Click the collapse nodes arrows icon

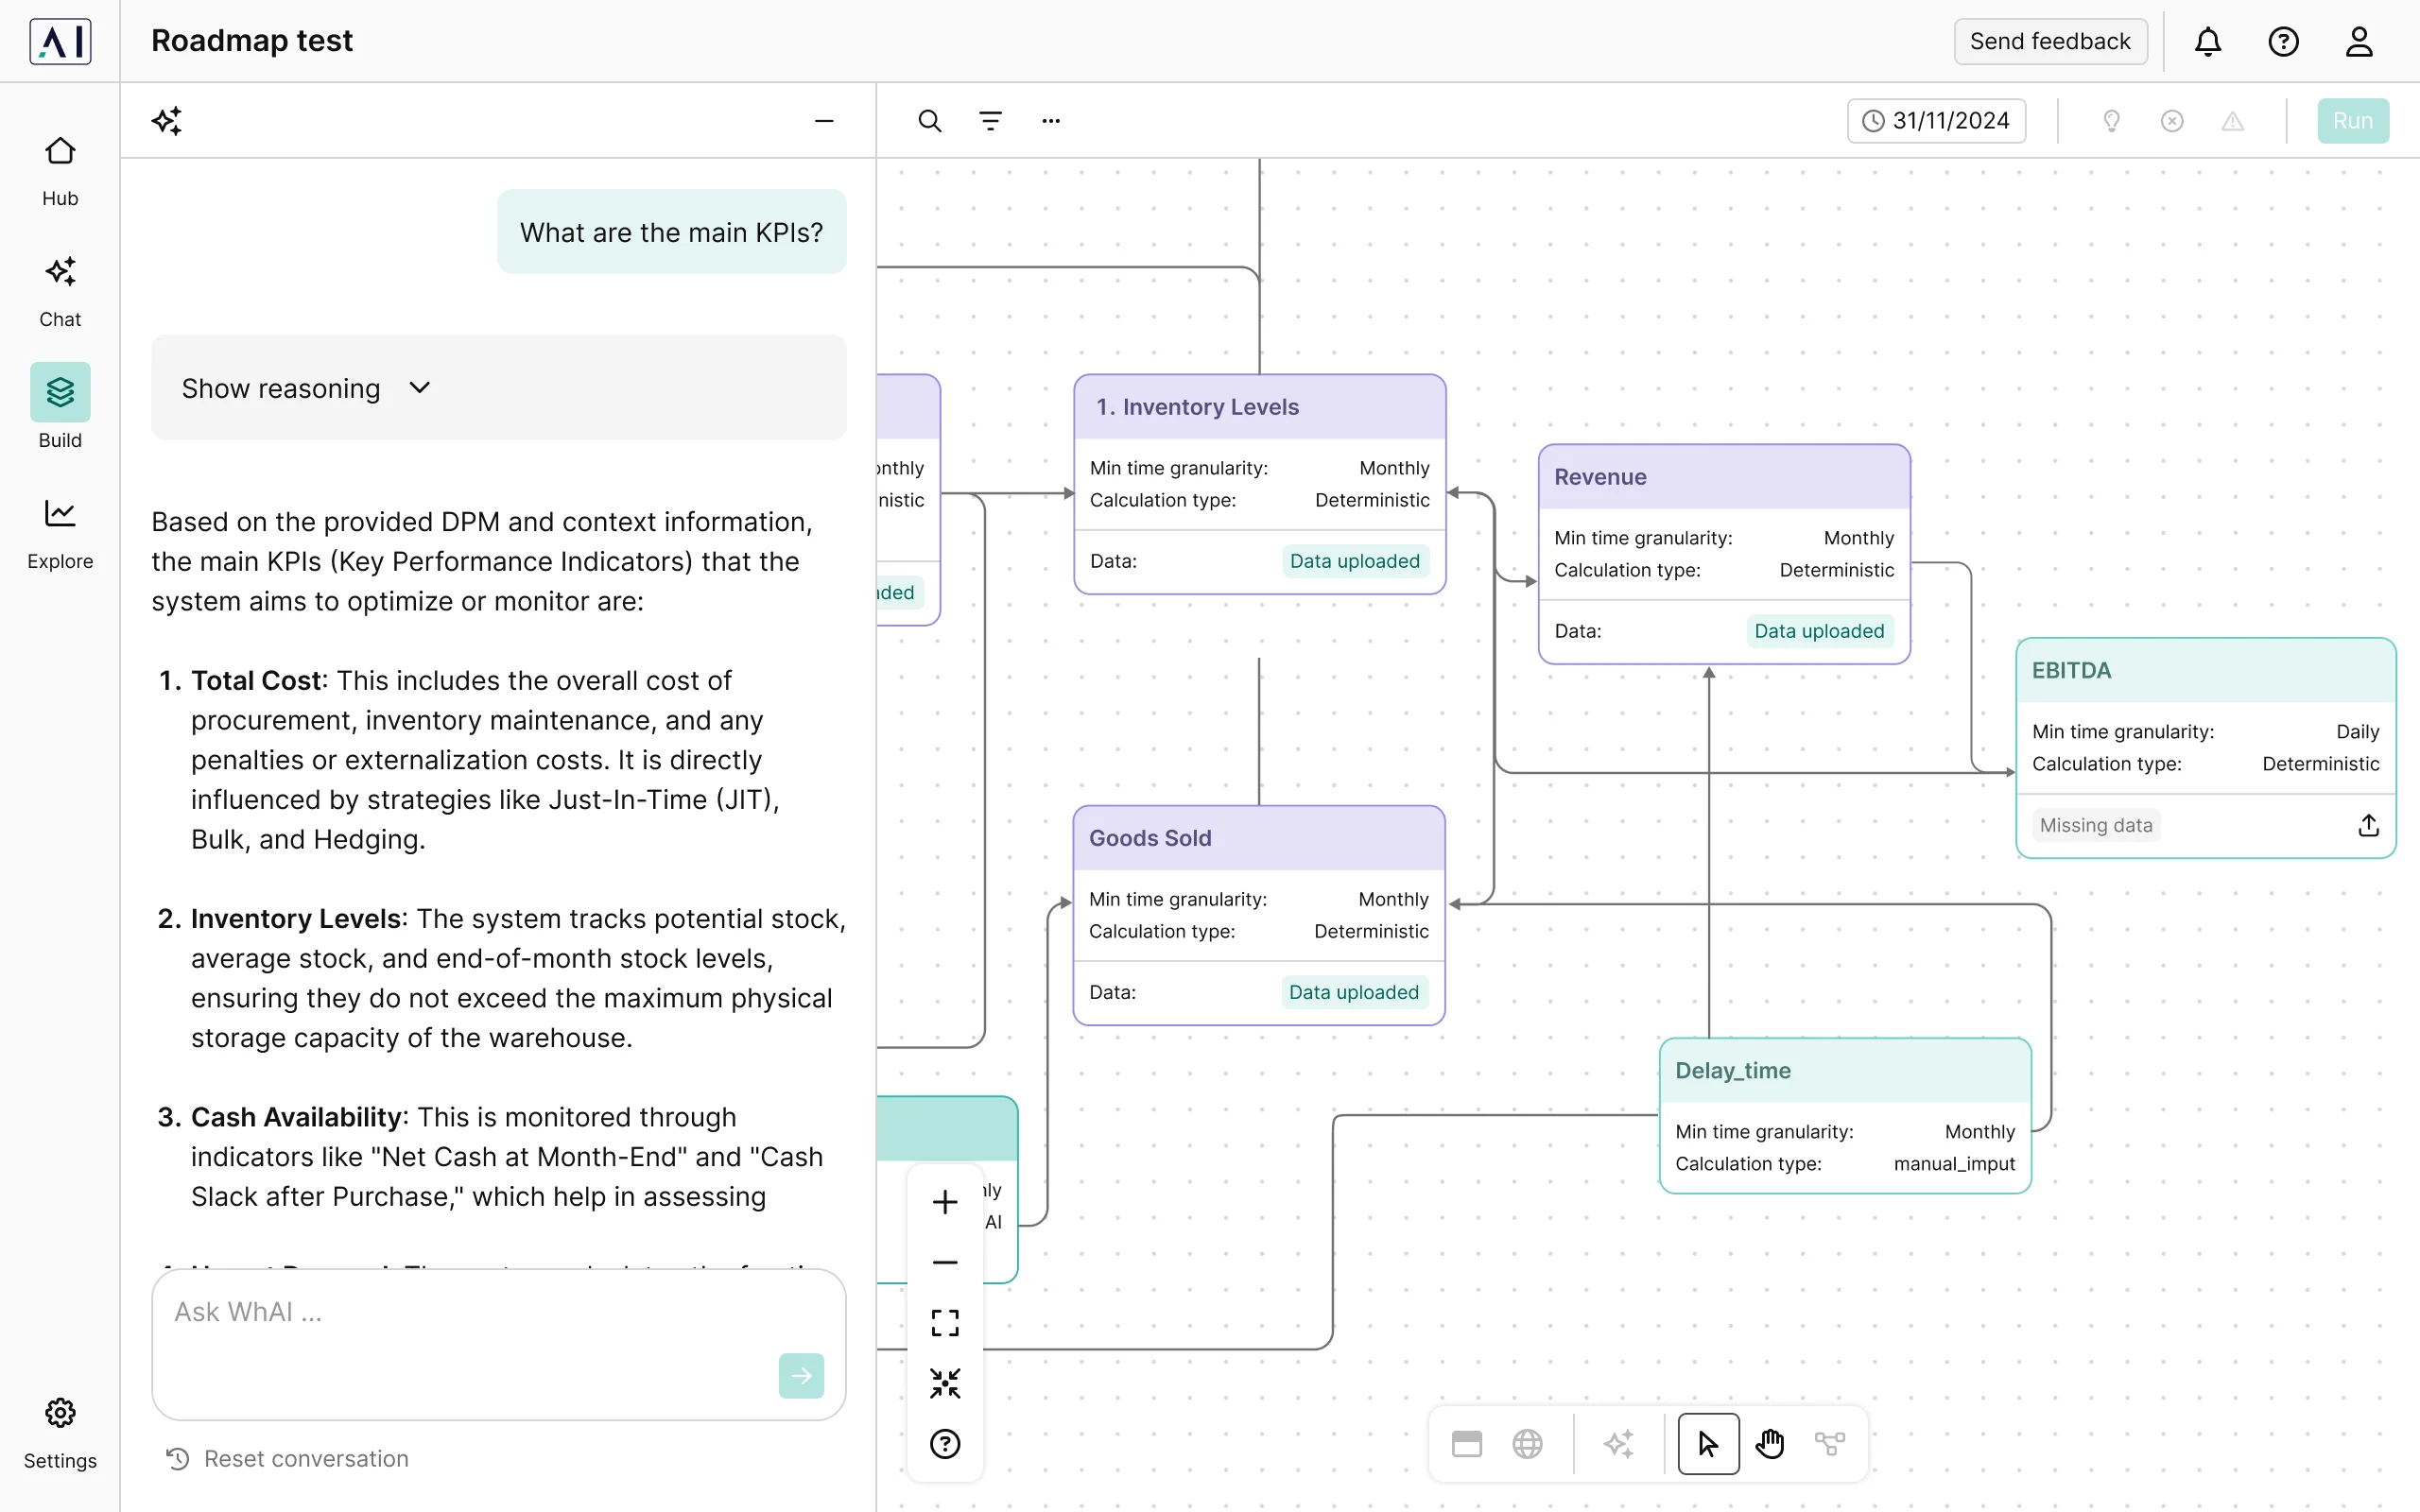(x=945, y=1383)
